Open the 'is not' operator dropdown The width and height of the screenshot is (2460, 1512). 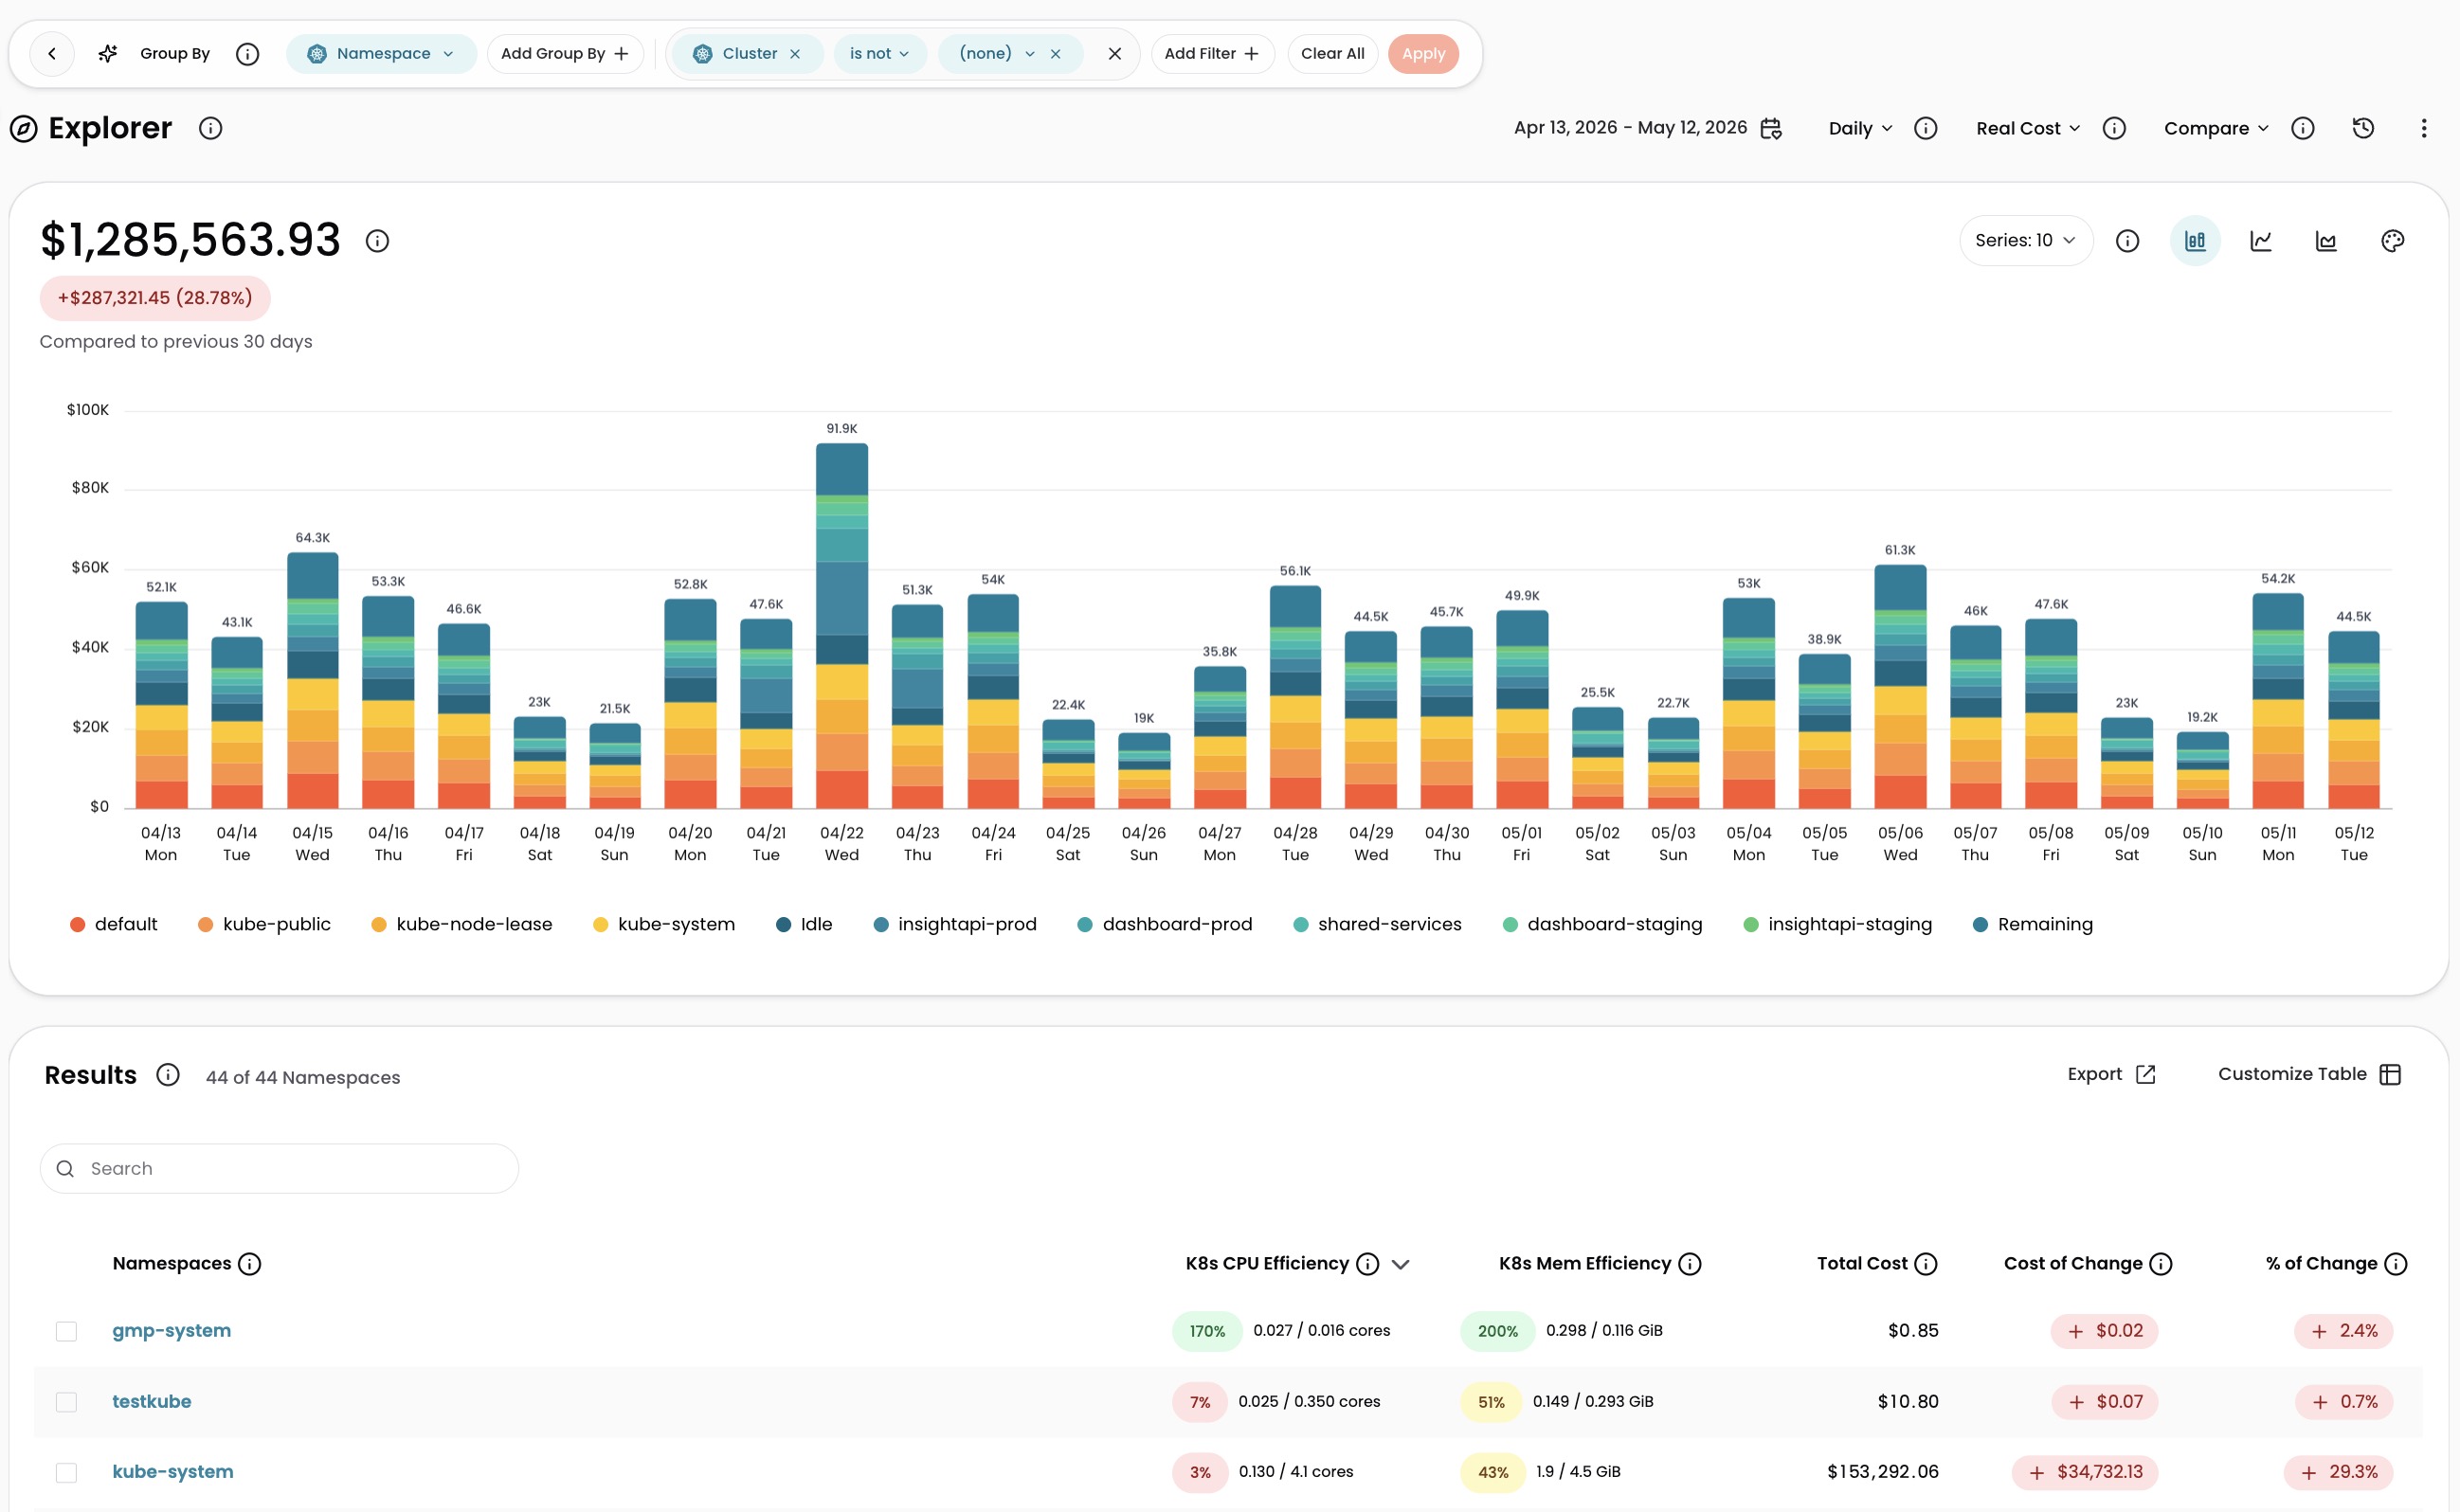point(879,54)
